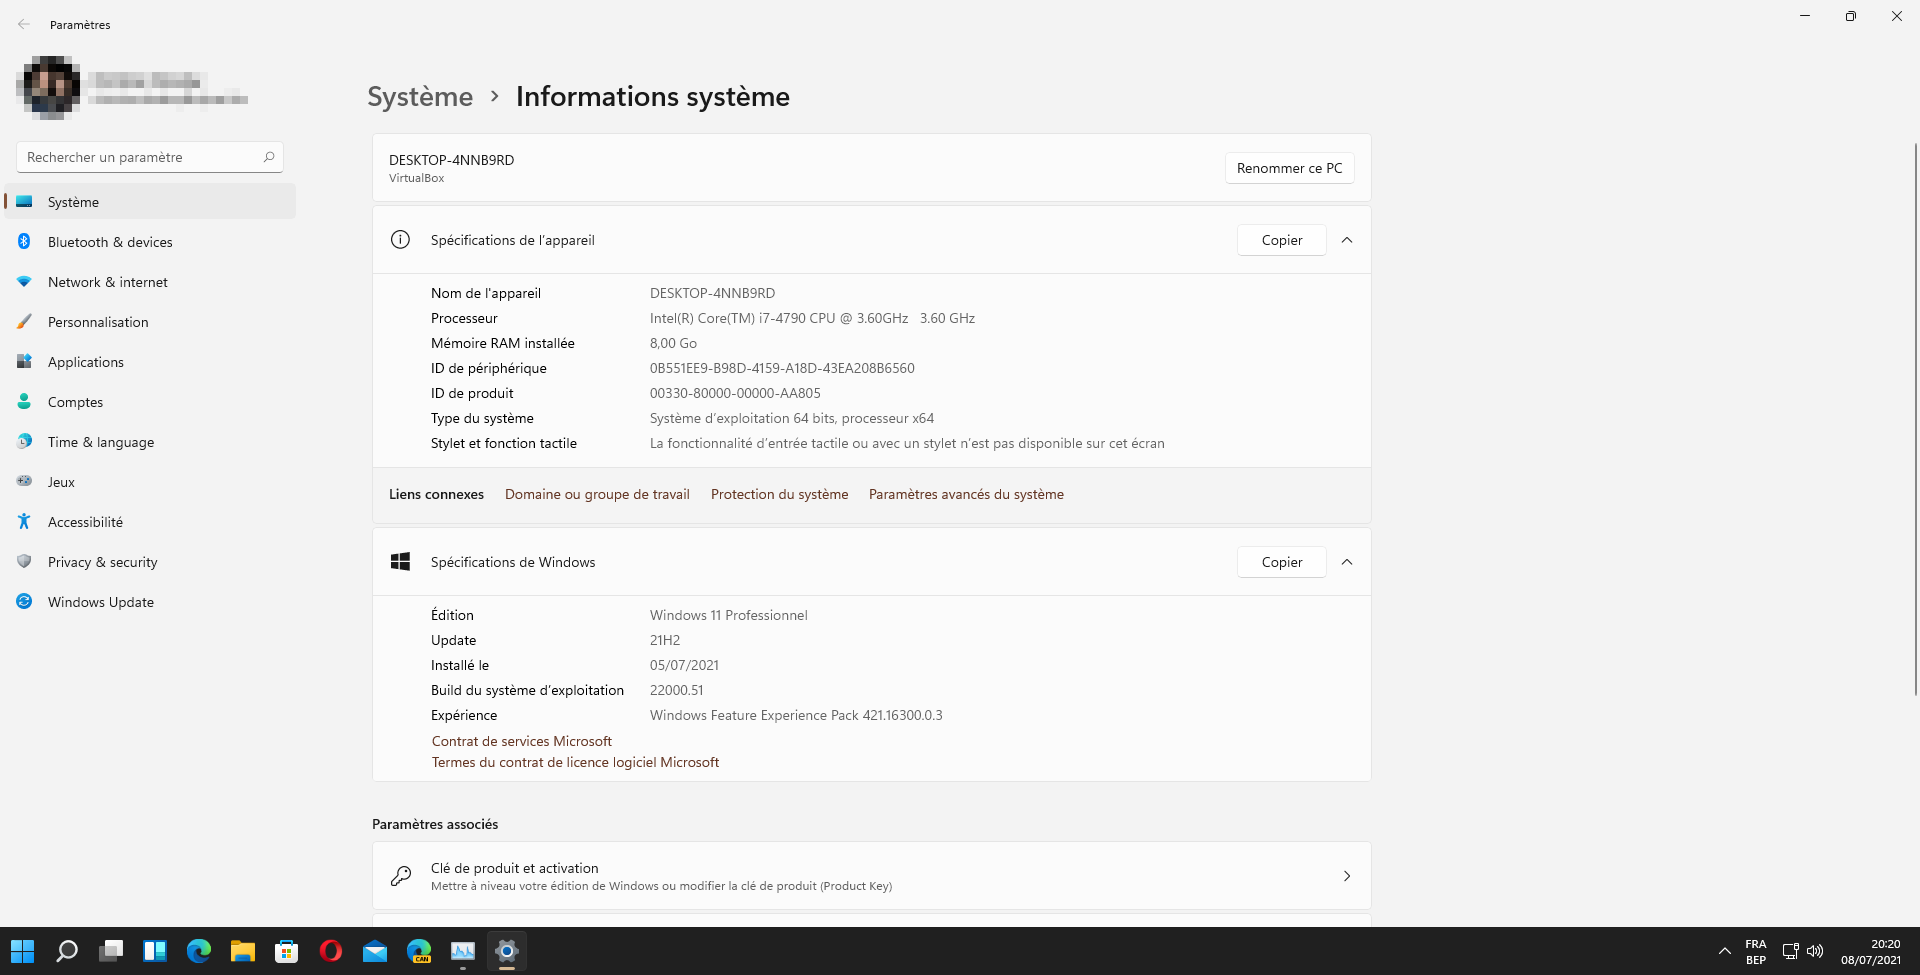
Task: Open Privacy & security settings
Action: click(x=150, y=562)
